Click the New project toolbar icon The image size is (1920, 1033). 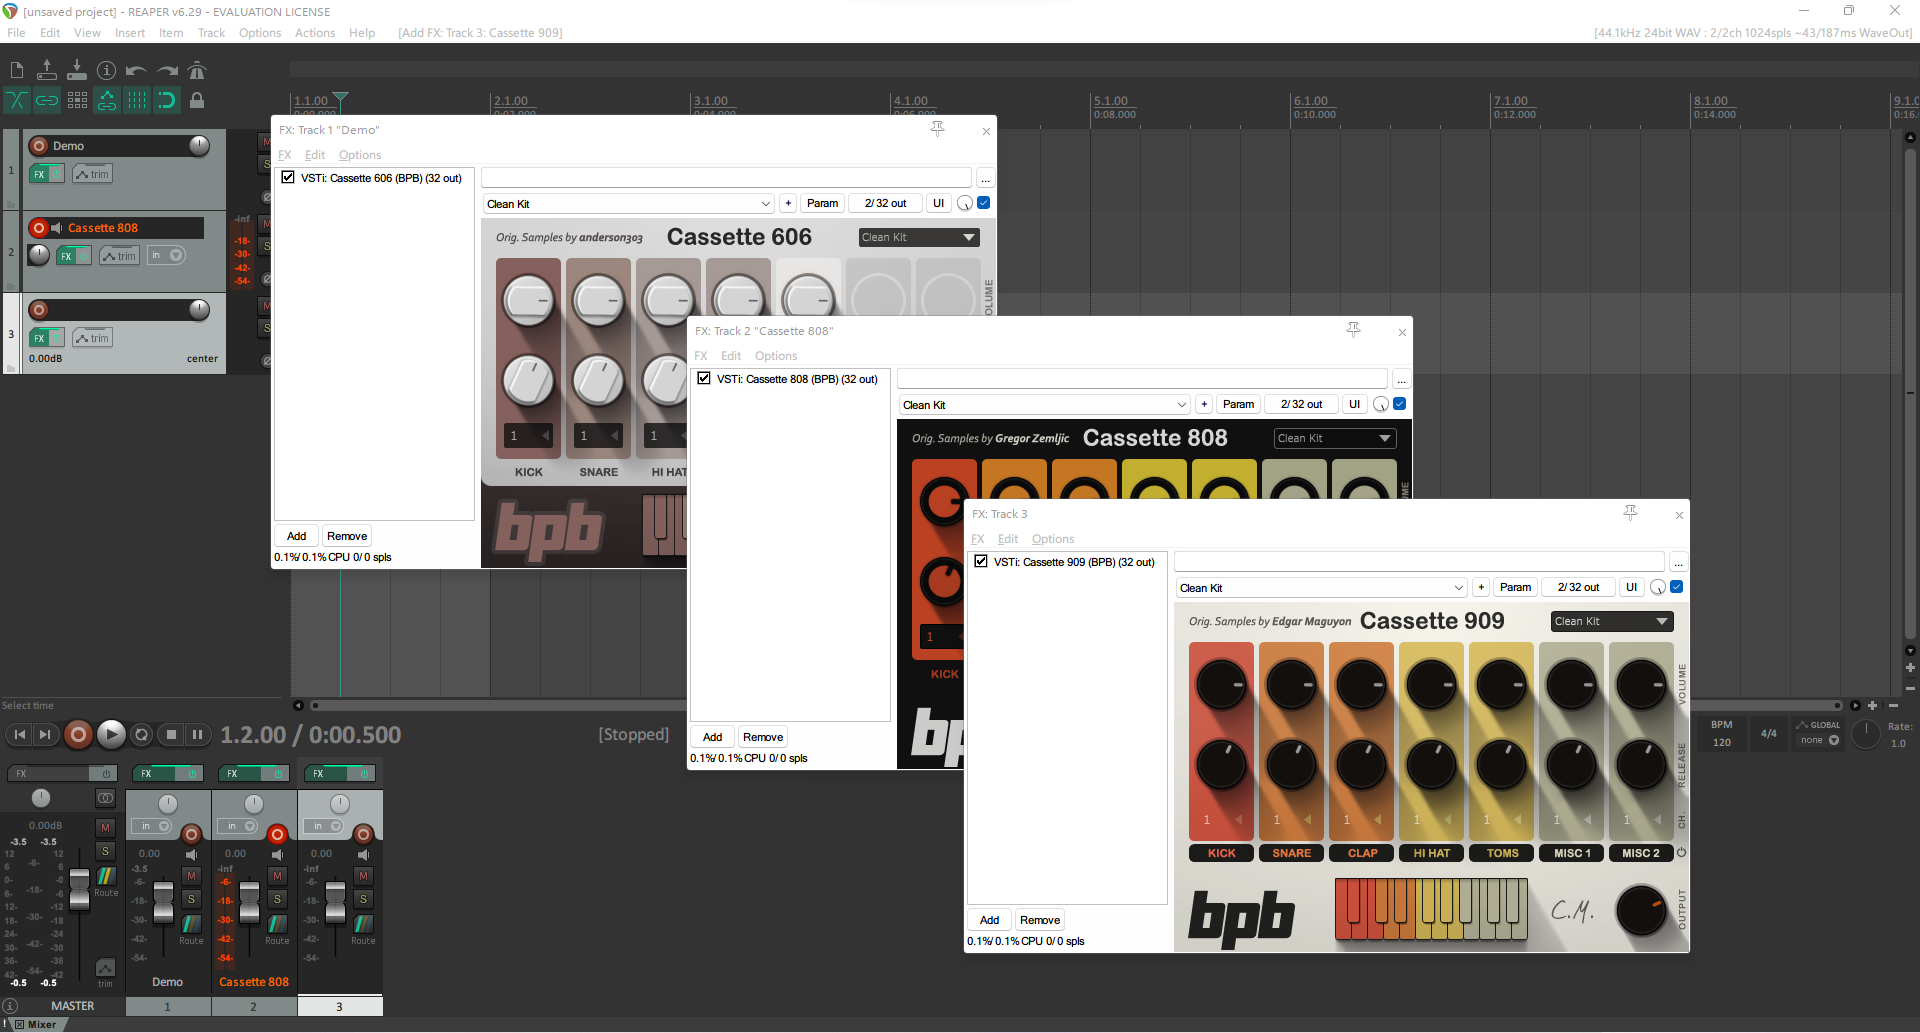(x=17, y=70)
